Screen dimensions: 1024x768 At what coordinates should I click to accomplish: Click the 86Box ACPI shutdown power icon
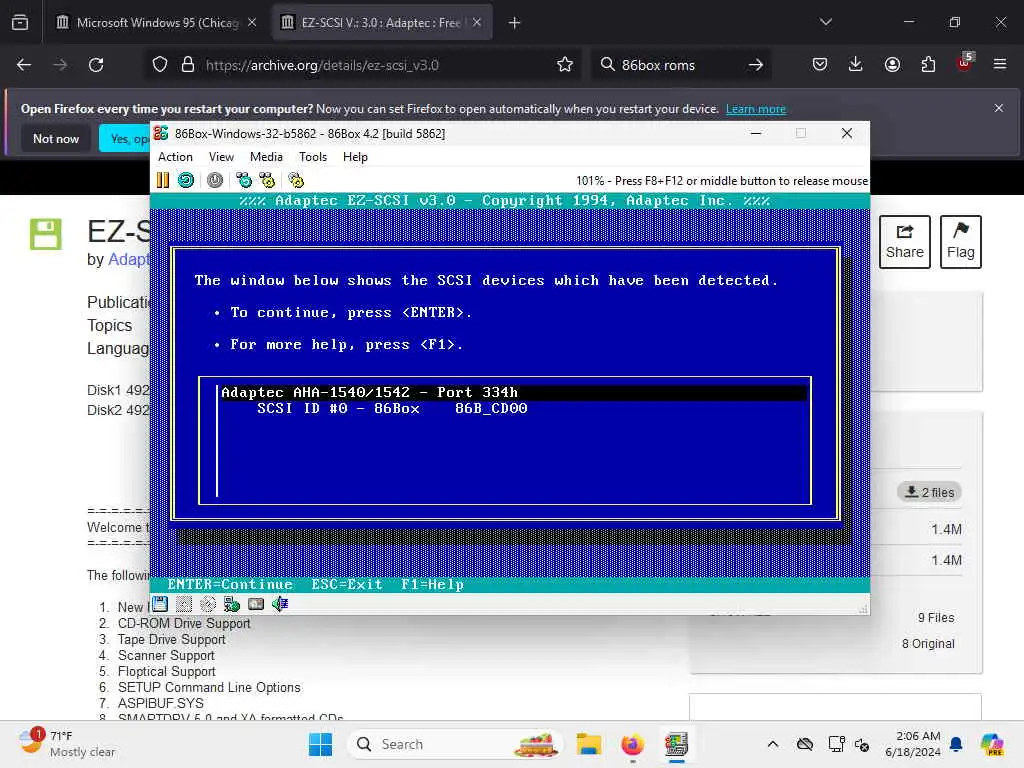pyautogui.click(x=215, y=180)
